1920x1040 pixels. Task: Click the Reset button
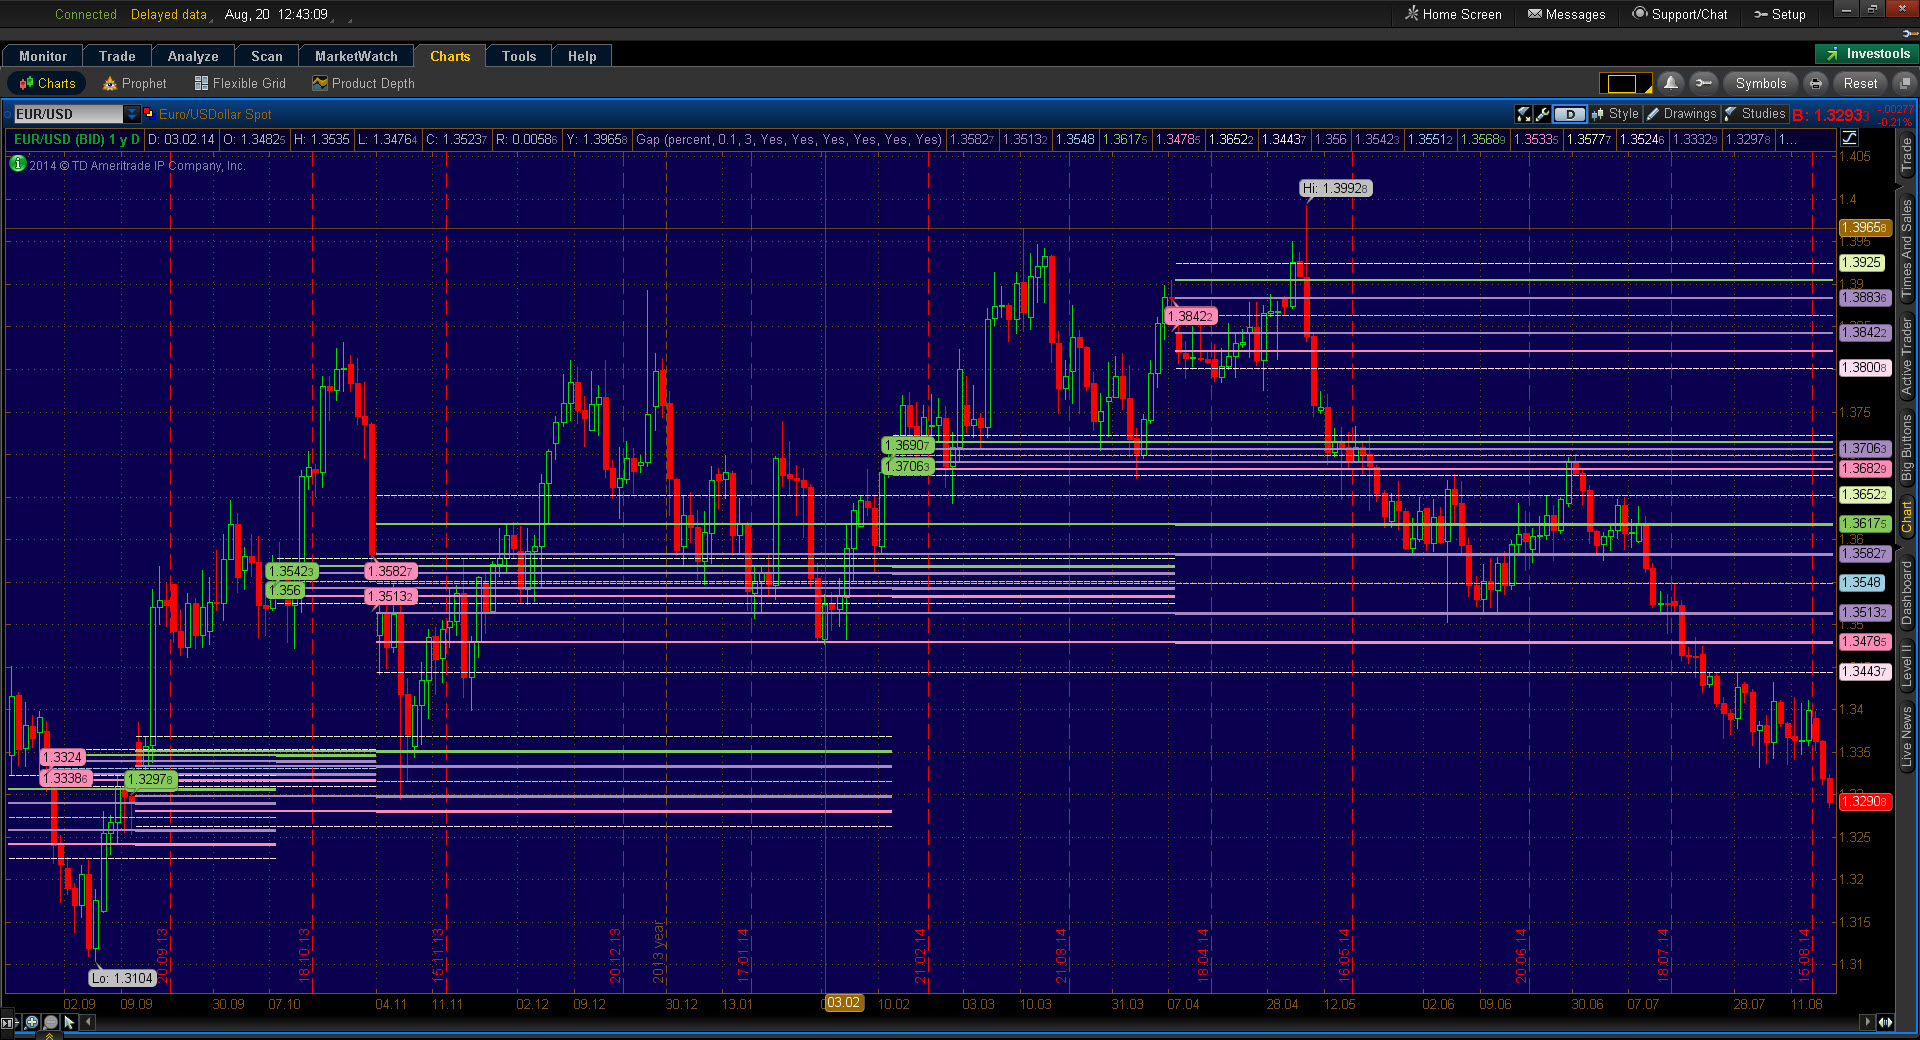pos(1860,83)
